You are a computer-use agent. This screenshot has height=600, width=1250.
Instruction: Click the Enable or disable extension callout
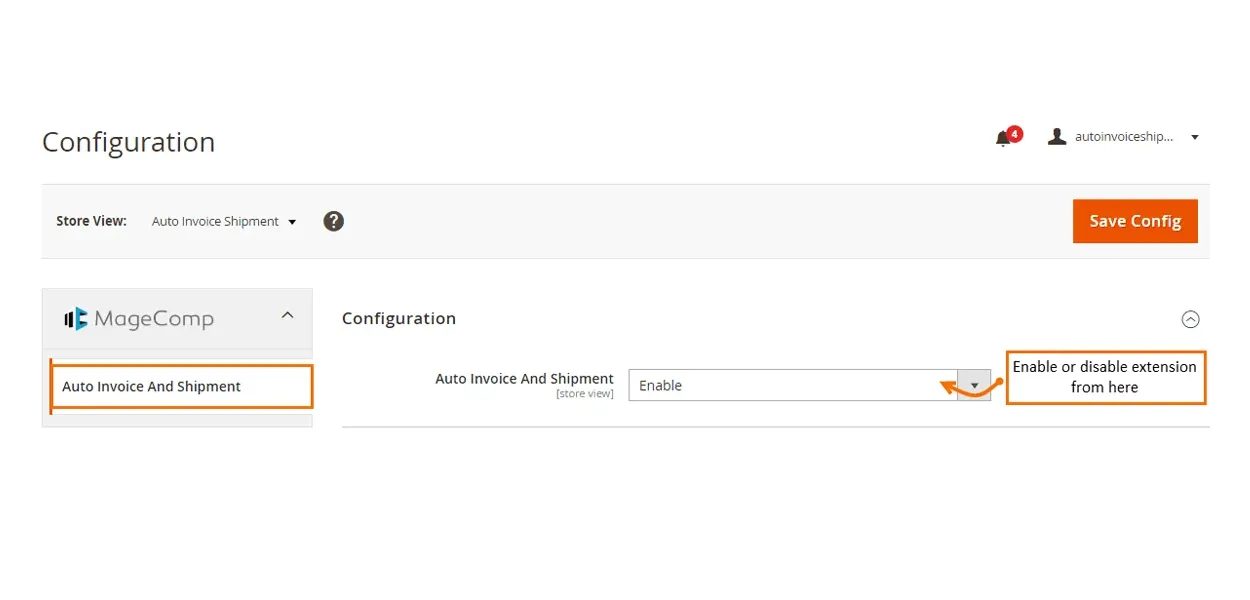[x=1105, y=377]
